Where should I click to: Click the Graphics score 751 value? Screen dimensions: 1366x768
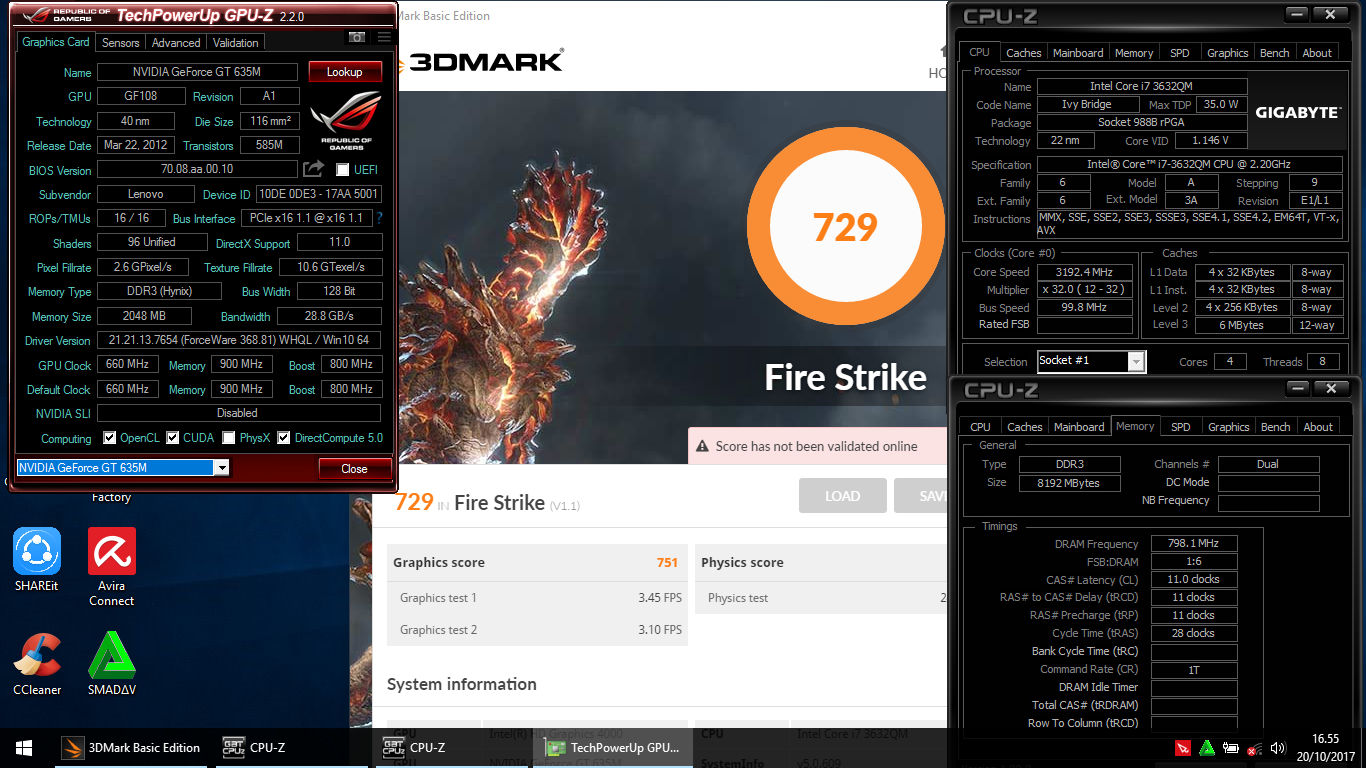667,562
